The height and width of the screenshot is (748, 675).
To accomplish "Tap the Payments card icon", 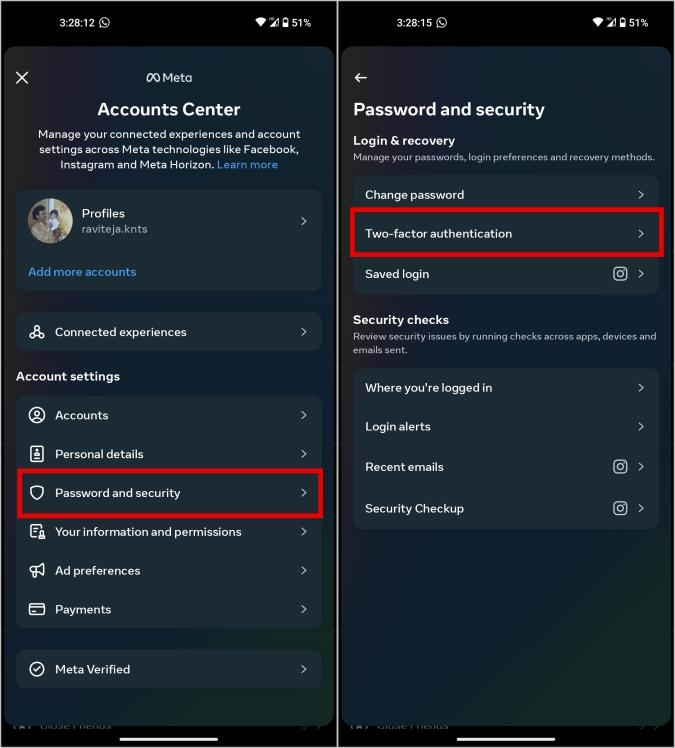I will (x=37, y=609).
